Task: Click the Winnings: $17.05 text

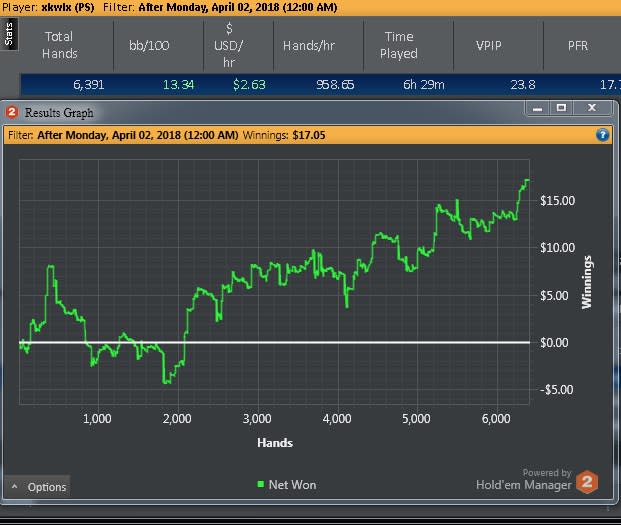Action: (284, 135)
